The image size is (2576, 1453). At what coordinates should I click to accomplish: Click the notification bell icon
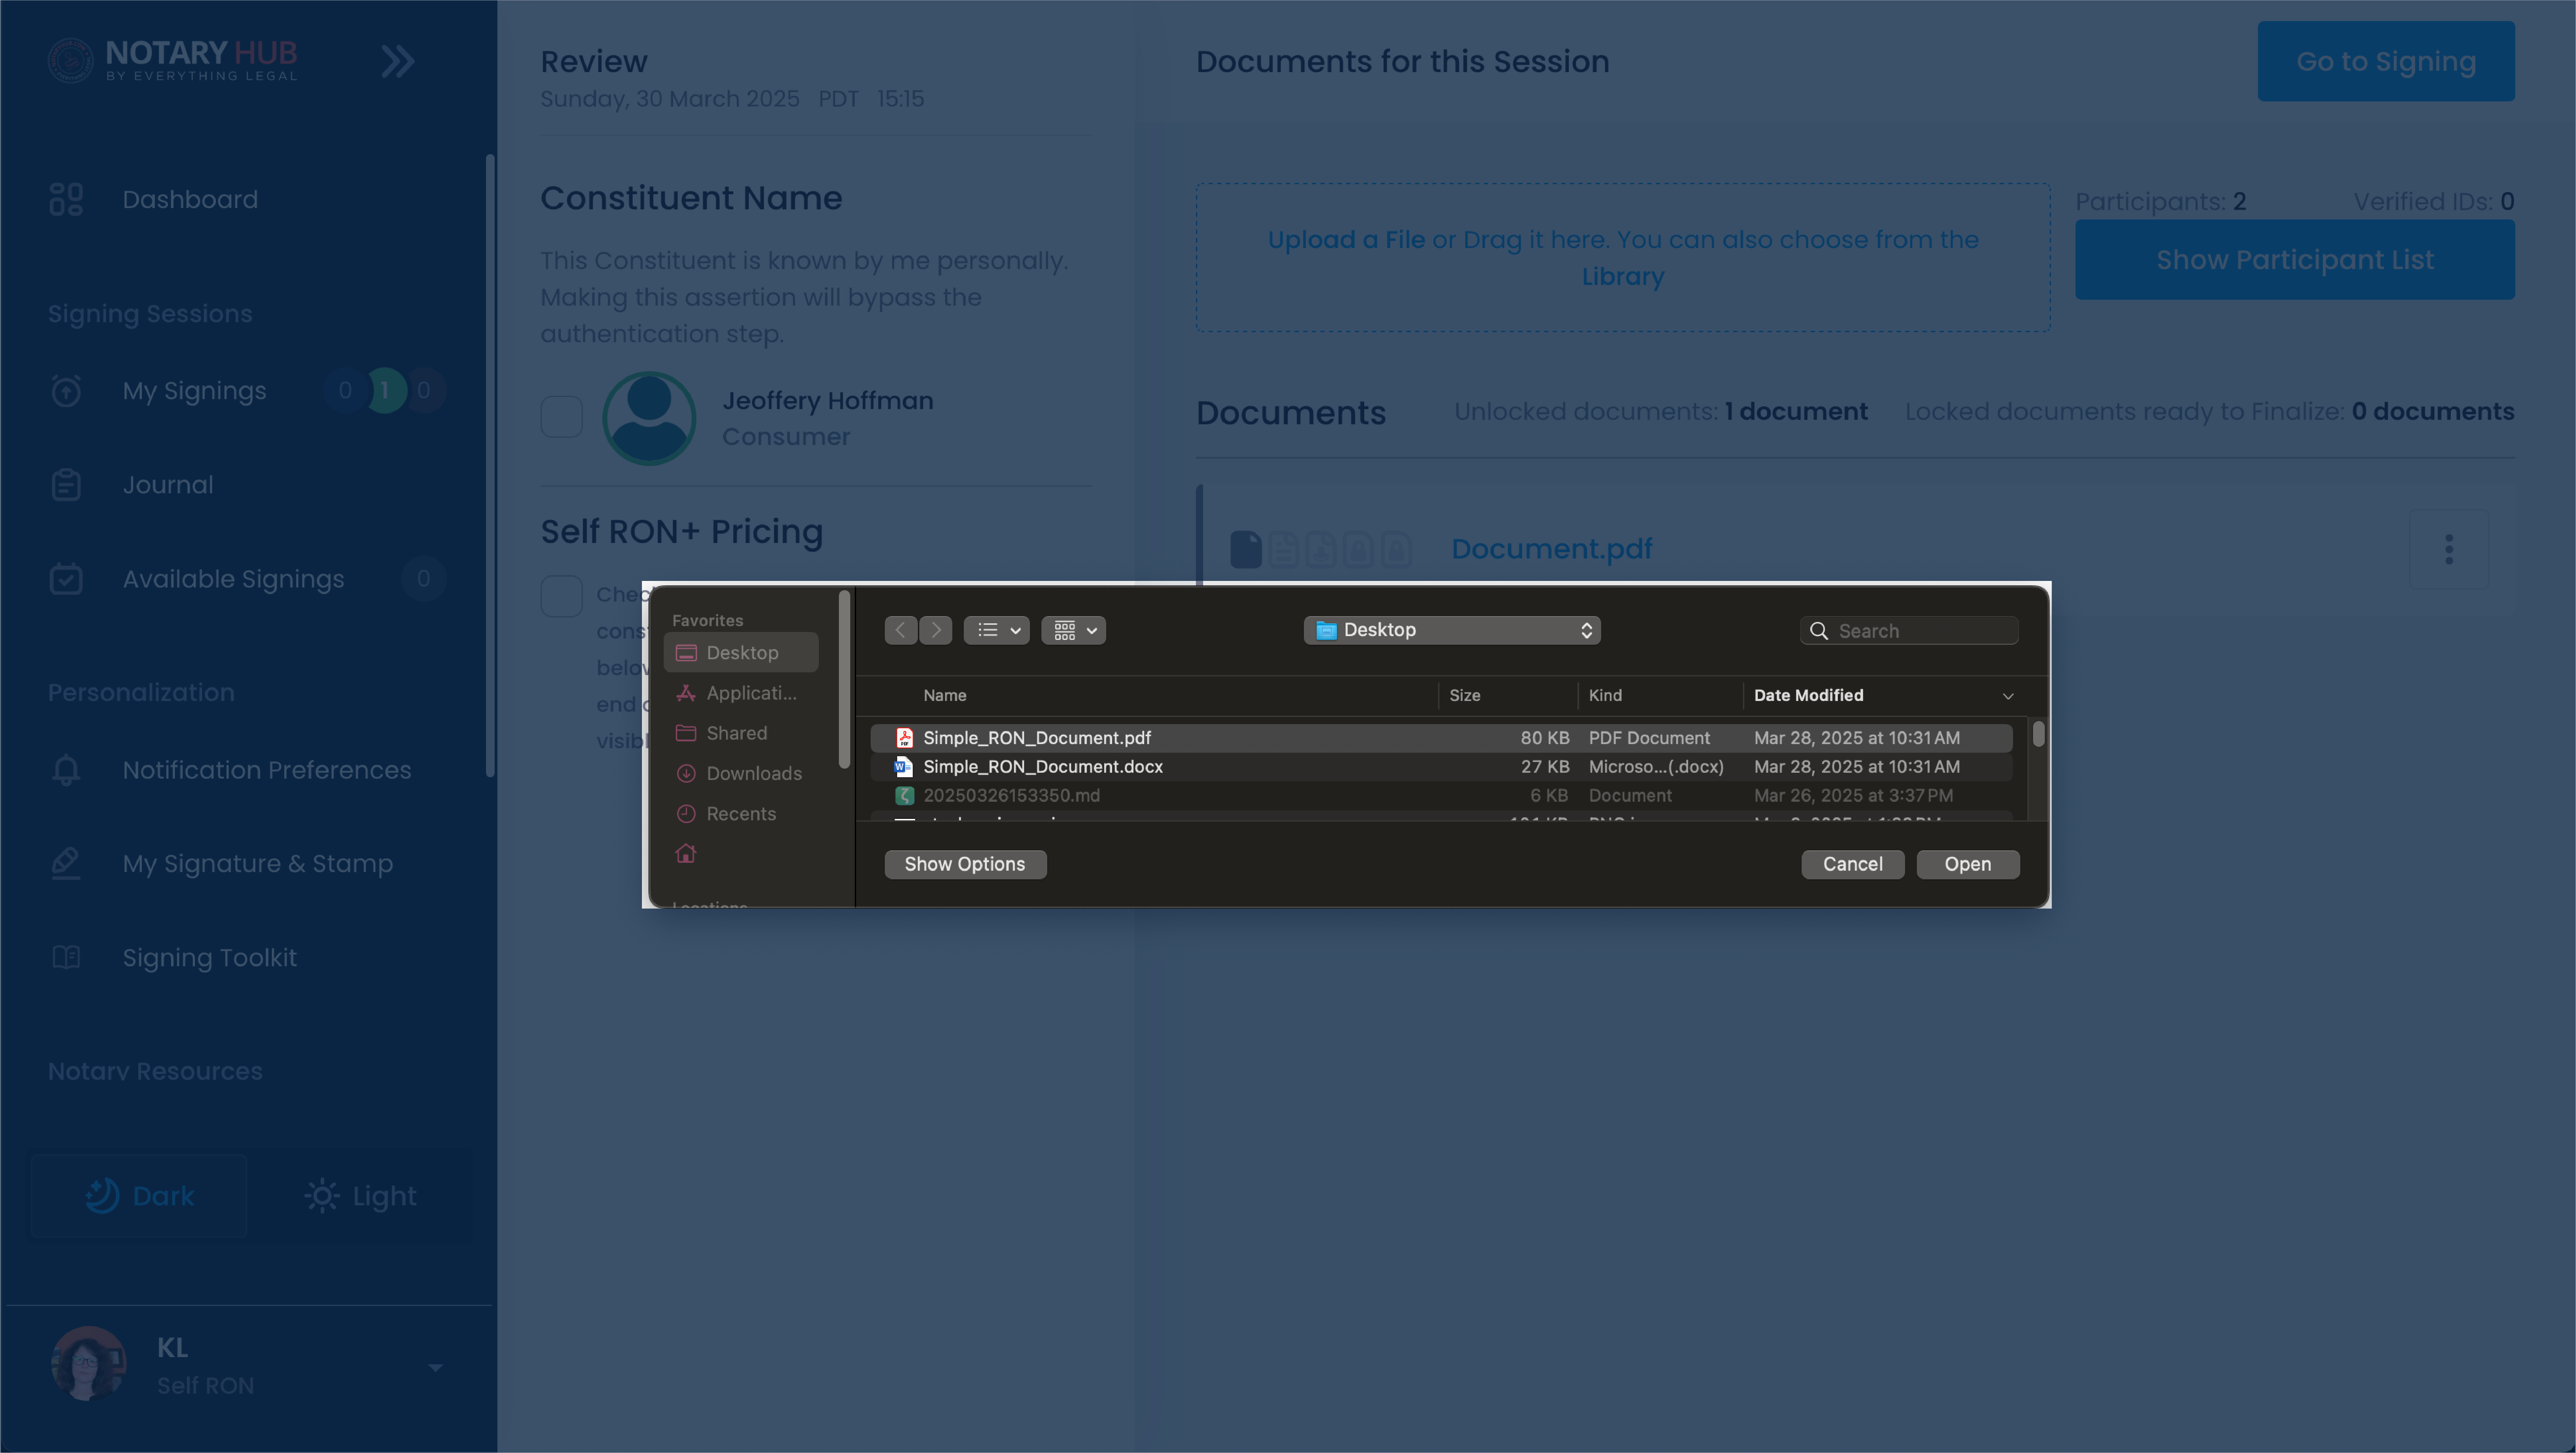click(x=66, y=770)
